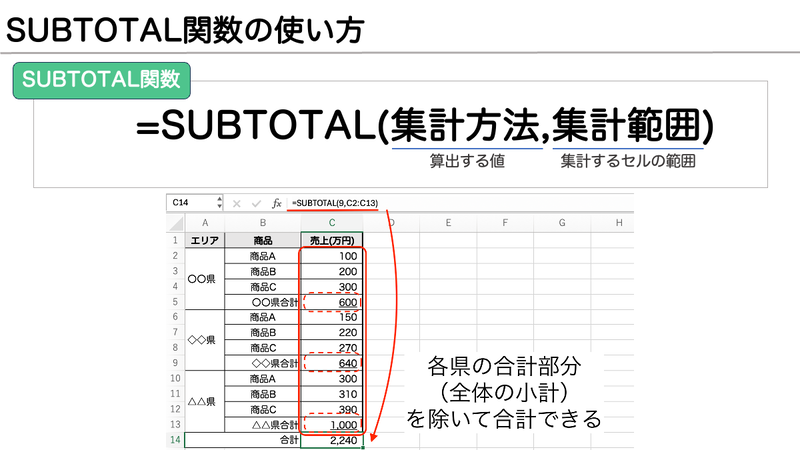Click the formula =SUBTOTAL(9,C2:C13) in formula bar
Screen dimensions: 800x450
coord(335,203)
